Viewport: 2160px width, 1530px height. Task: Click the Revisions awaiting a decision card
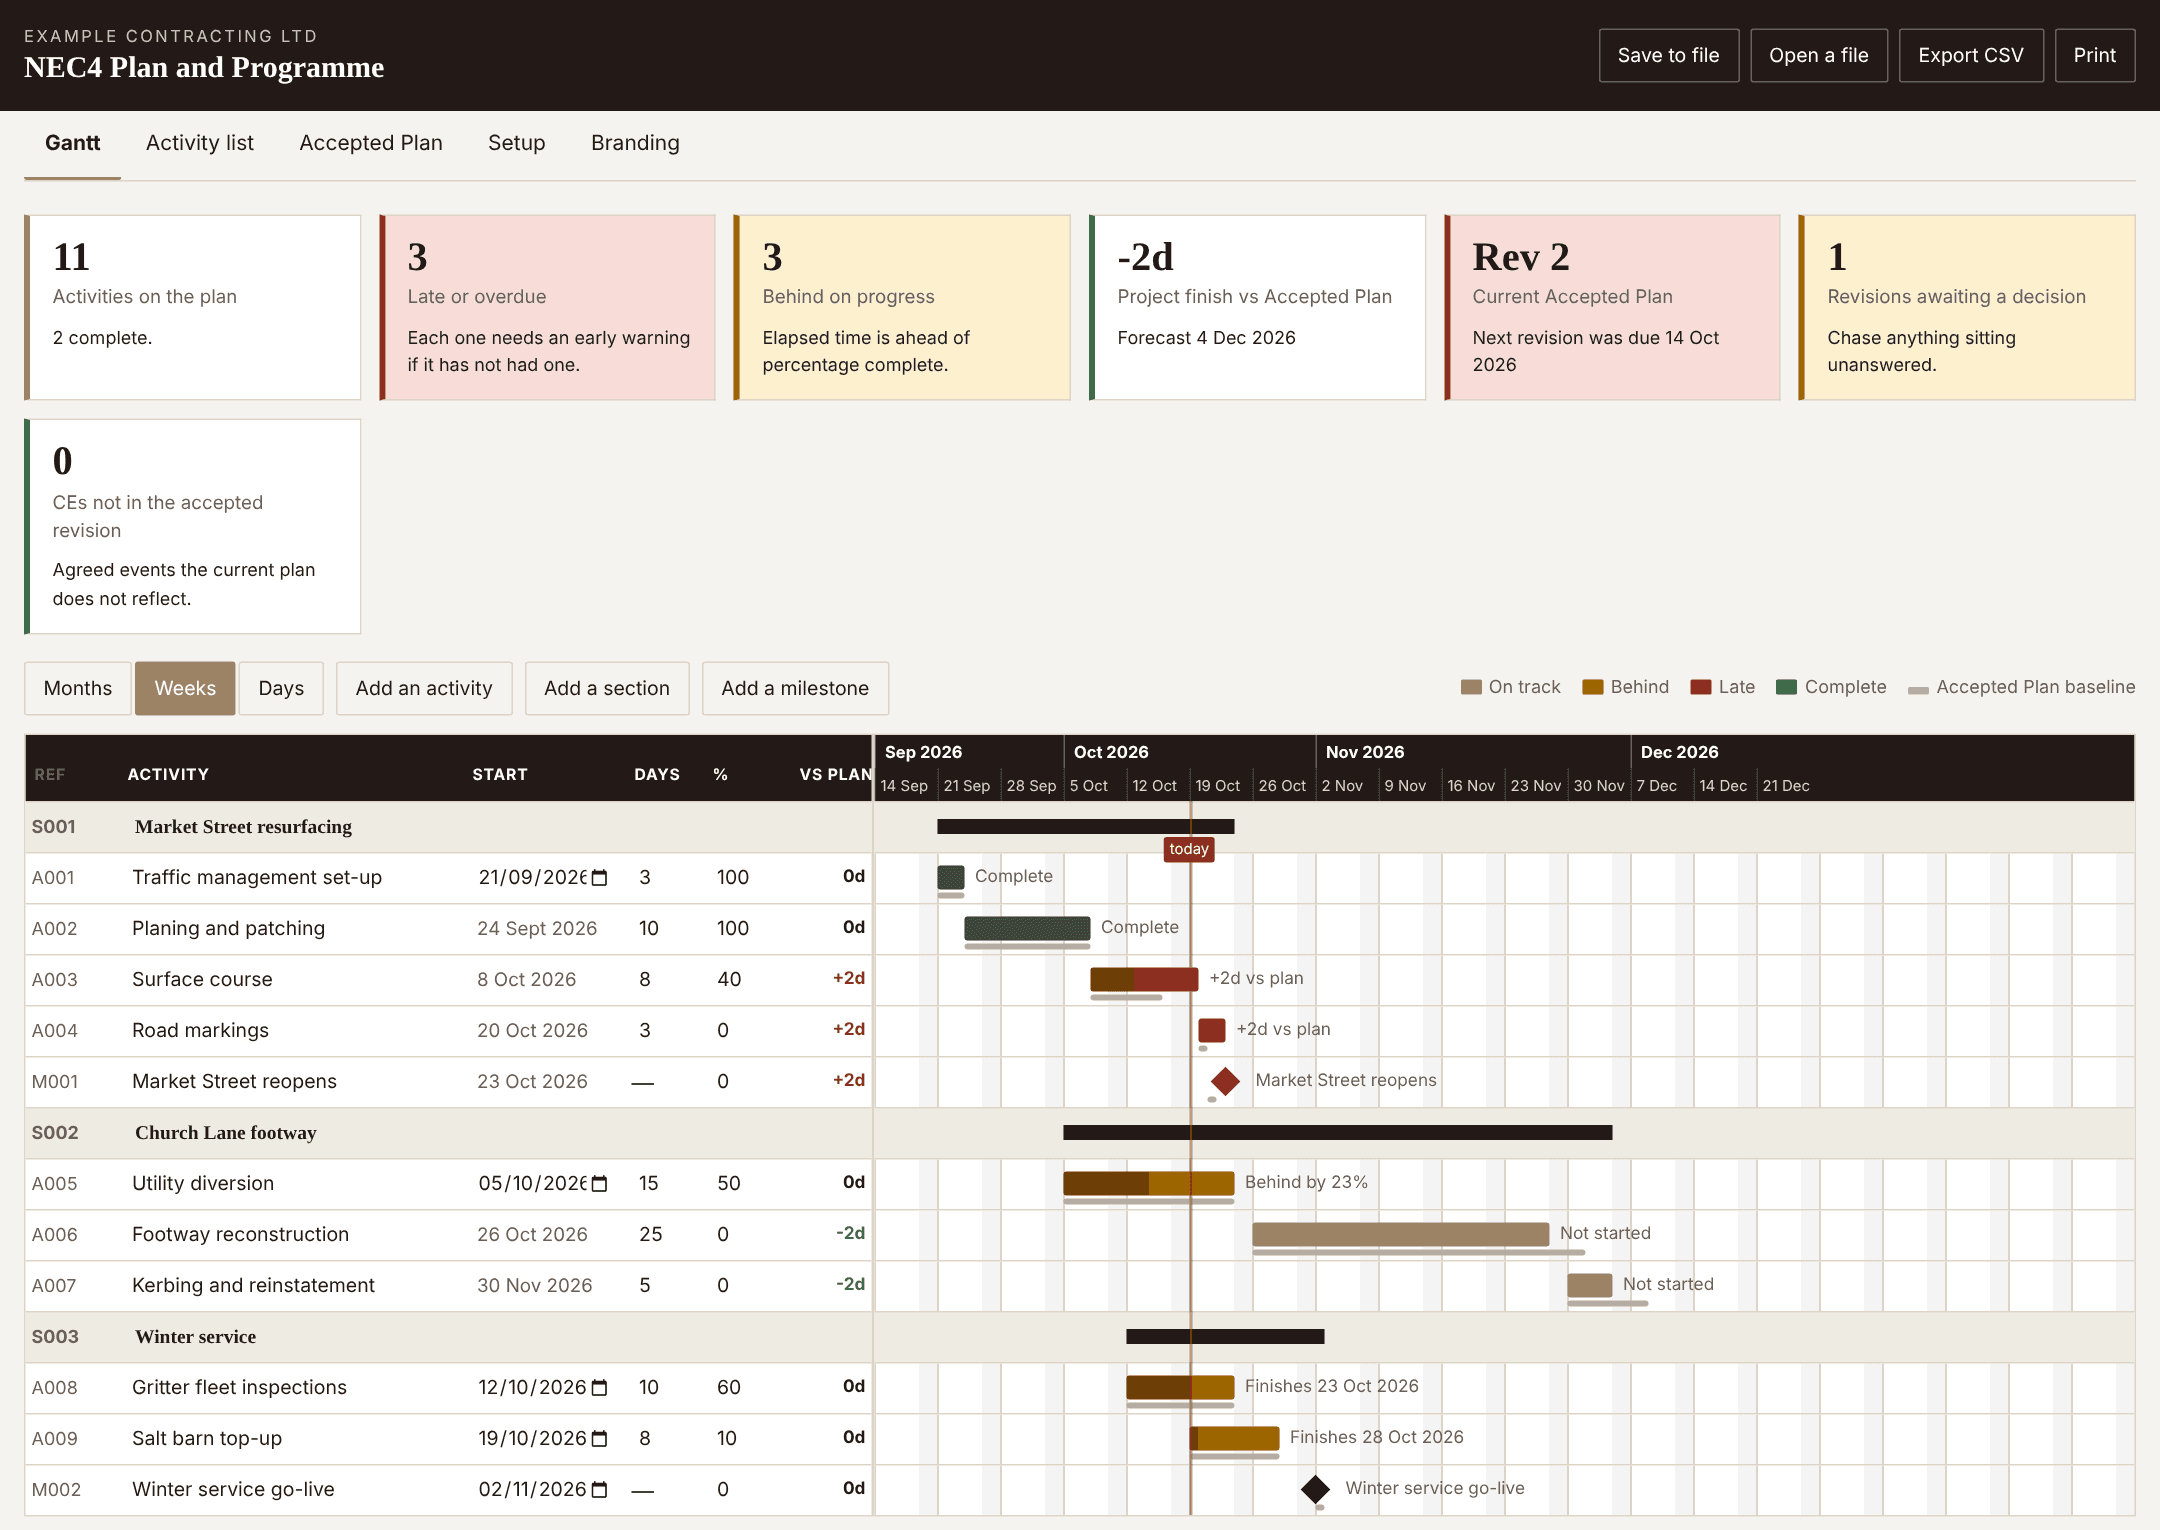click(1967, 308)
